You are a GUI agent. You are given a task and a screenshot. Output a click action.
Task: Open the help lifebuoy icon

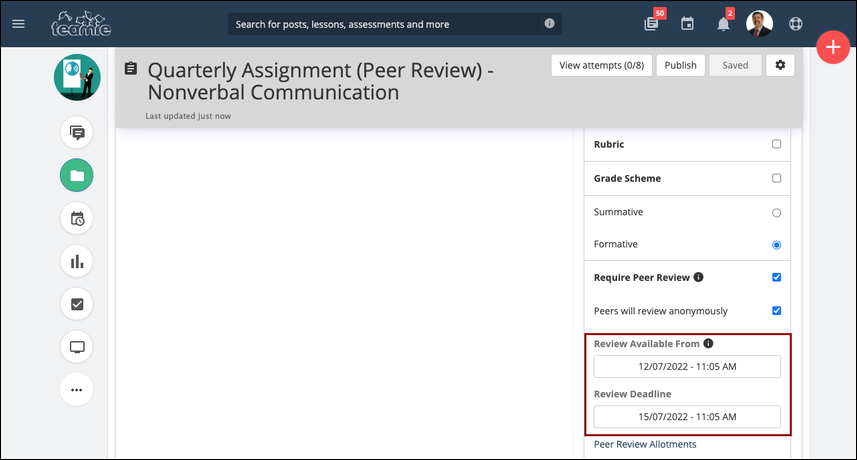coord(796,24)
